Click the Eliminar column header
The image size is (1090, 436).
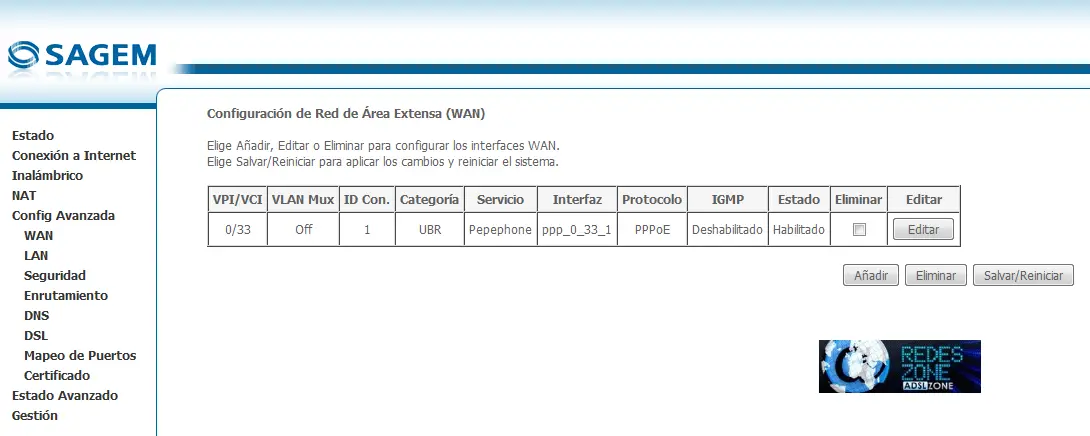click(x=859, y=200)
